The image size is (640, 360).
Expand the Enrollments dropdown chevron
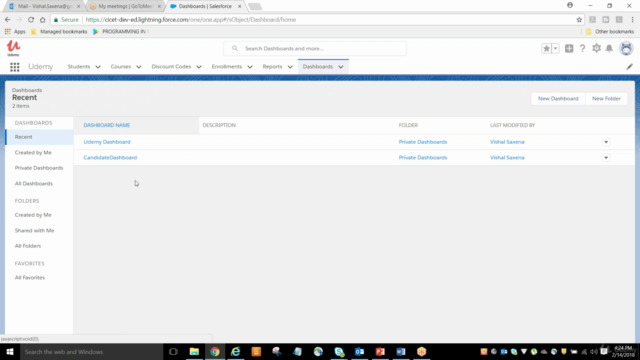(x=250, y=67)
